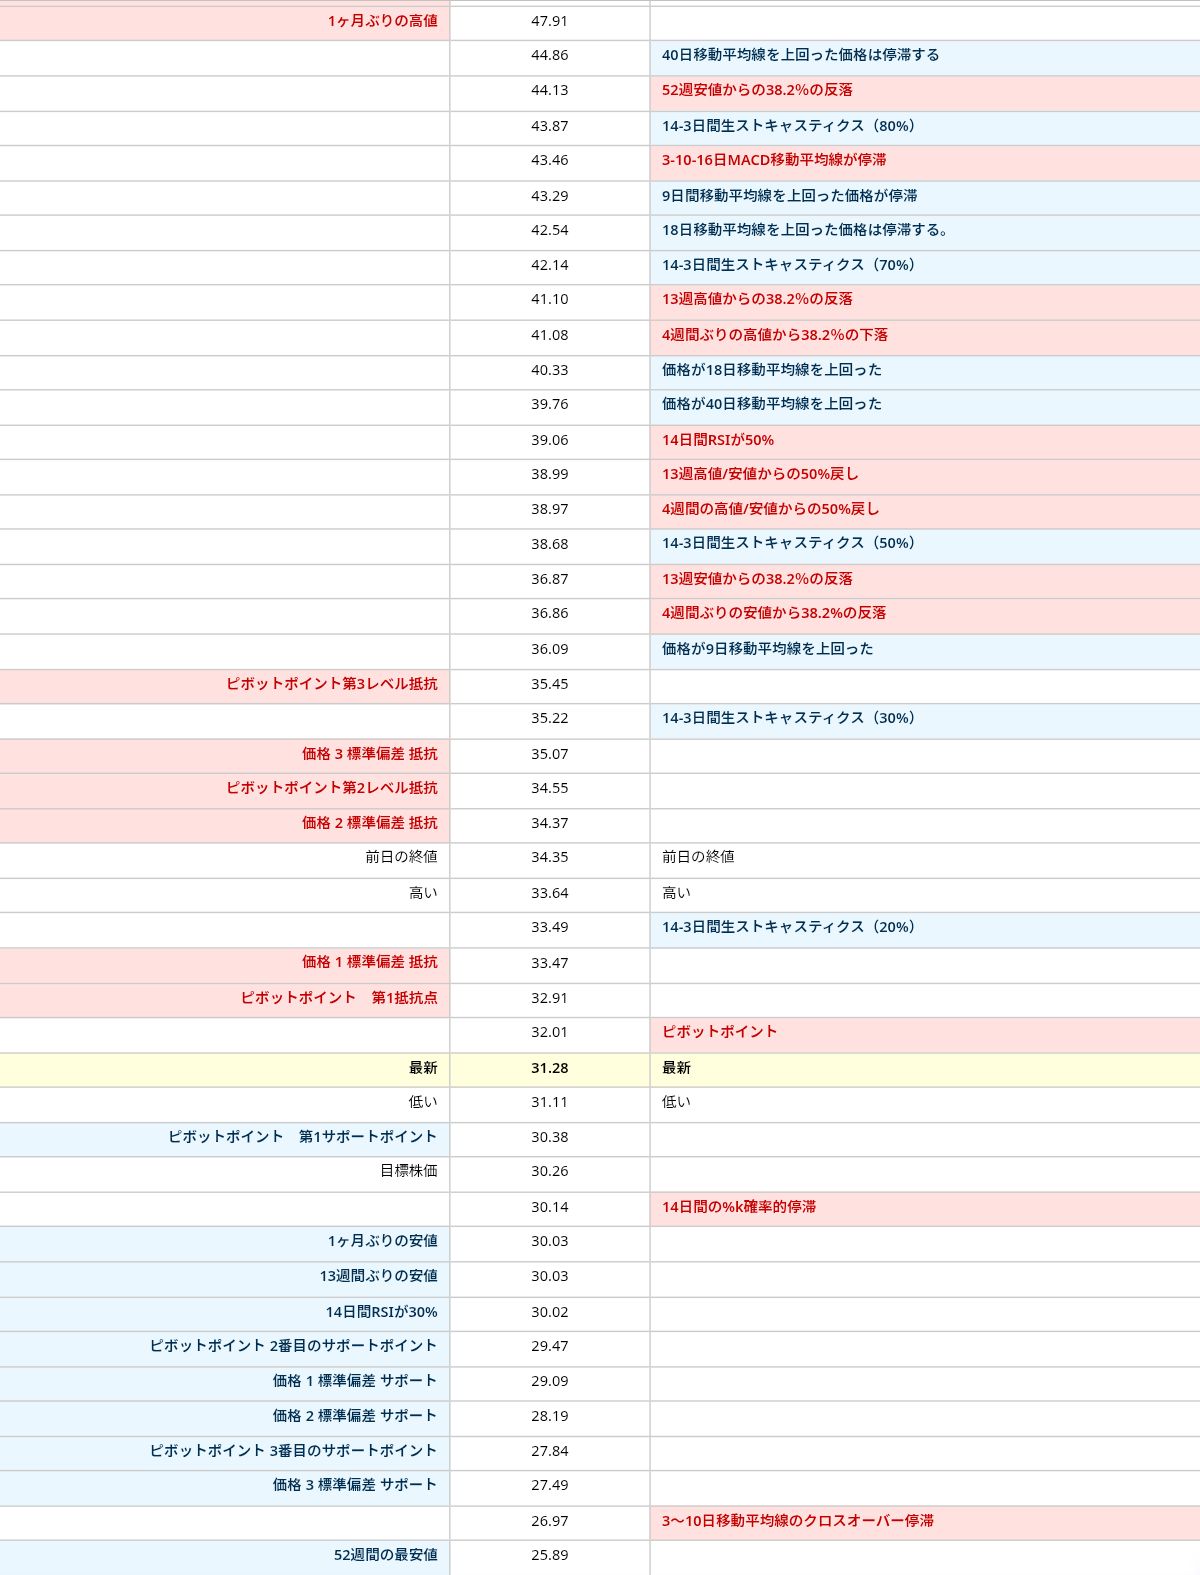Screen dimensions: 1200x1575
Task: Select the red ピボットポイント entry at 32.01
Action: coord(719,1032)
